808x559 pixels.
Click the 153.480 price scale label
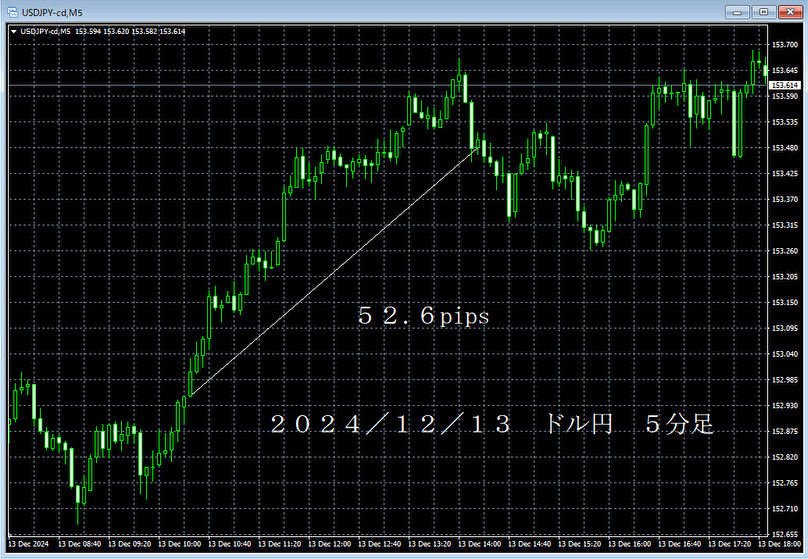pyautogui.click(x=785, y=148)
